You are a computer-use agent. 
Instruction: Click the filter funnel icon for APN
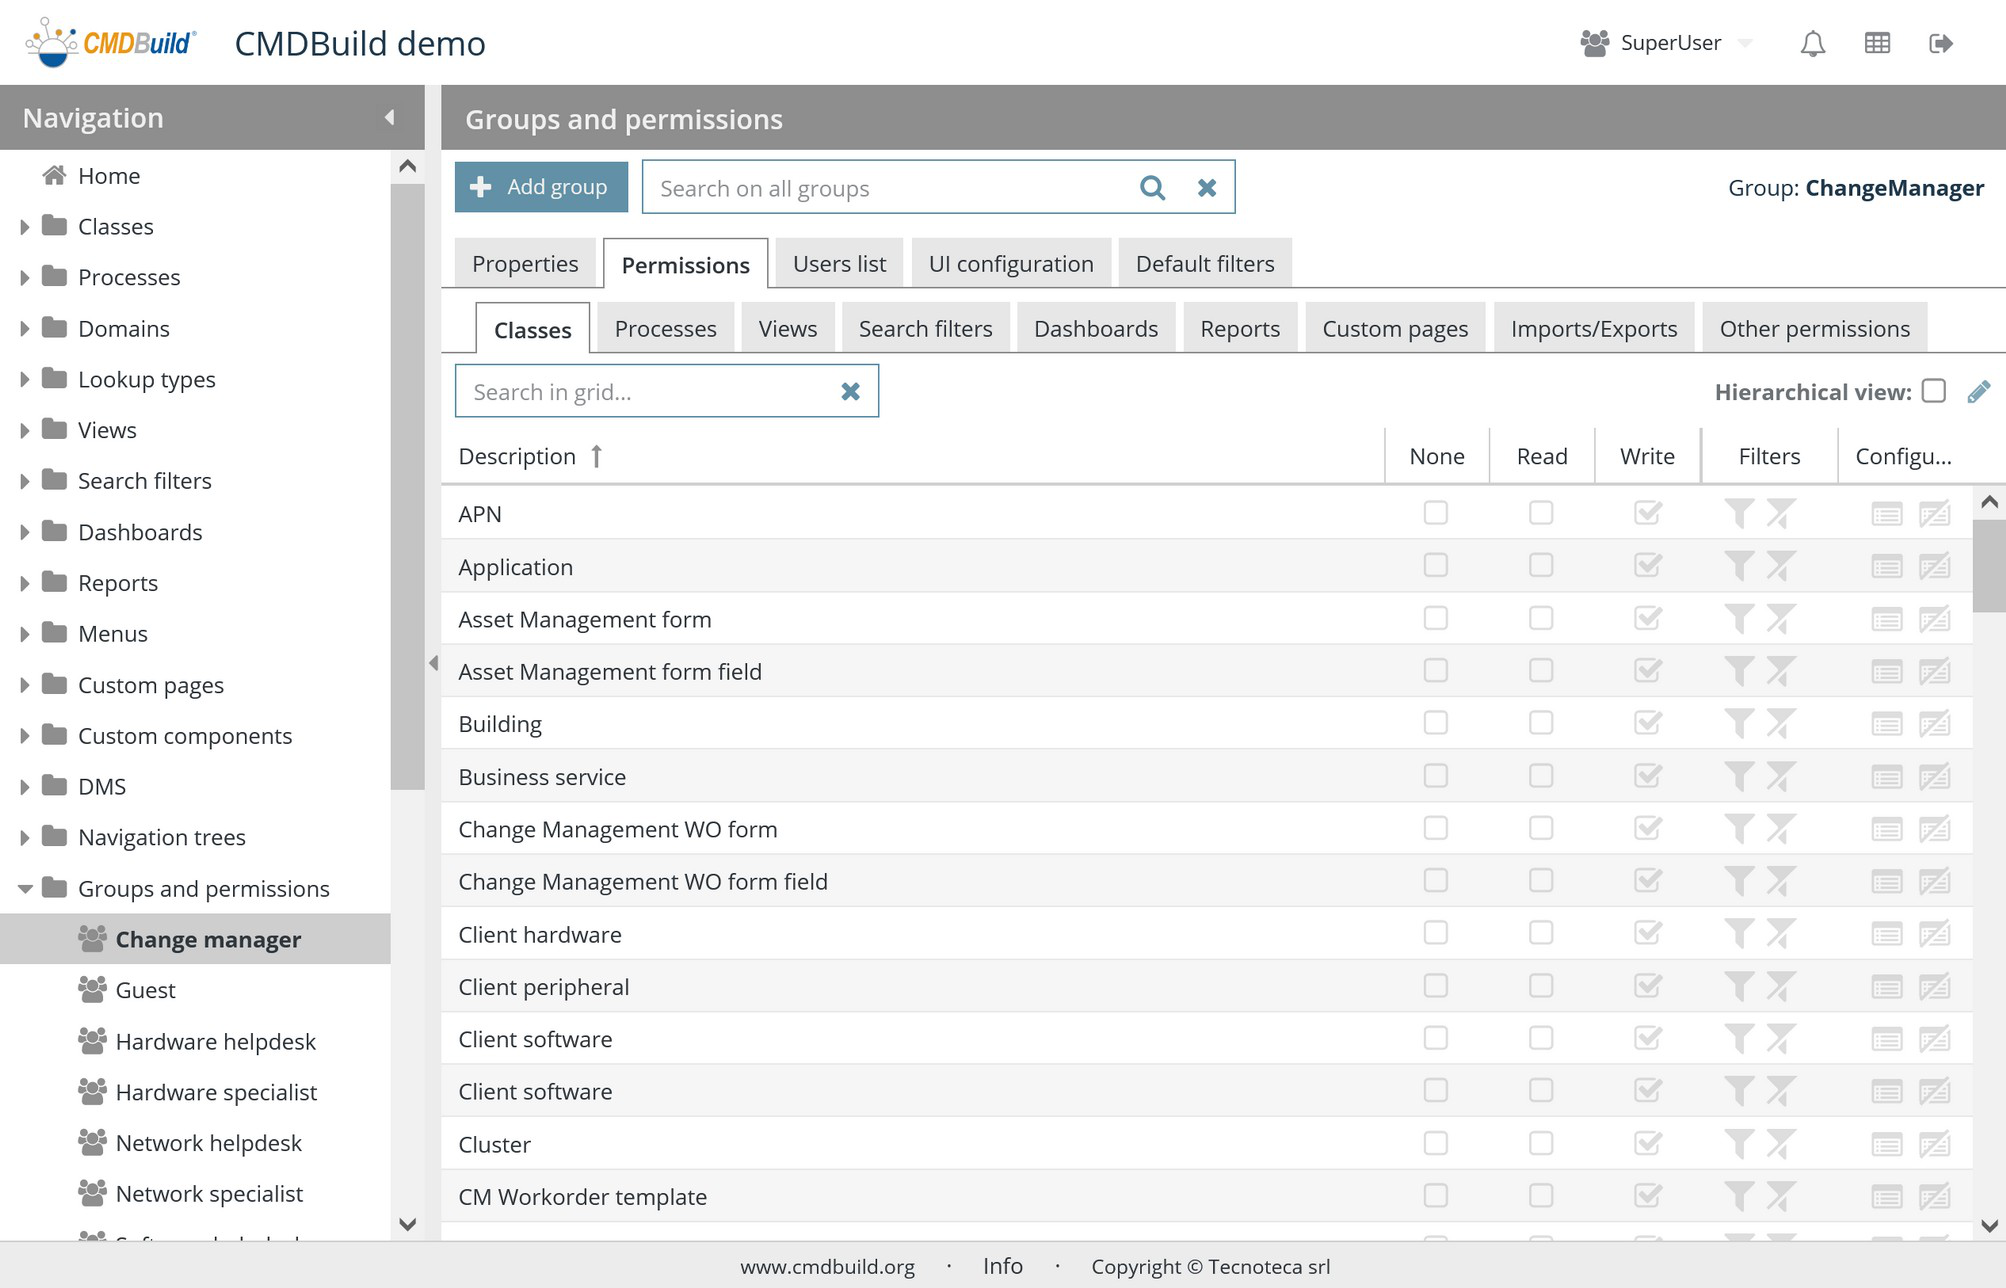click(x=1738, y=514)
